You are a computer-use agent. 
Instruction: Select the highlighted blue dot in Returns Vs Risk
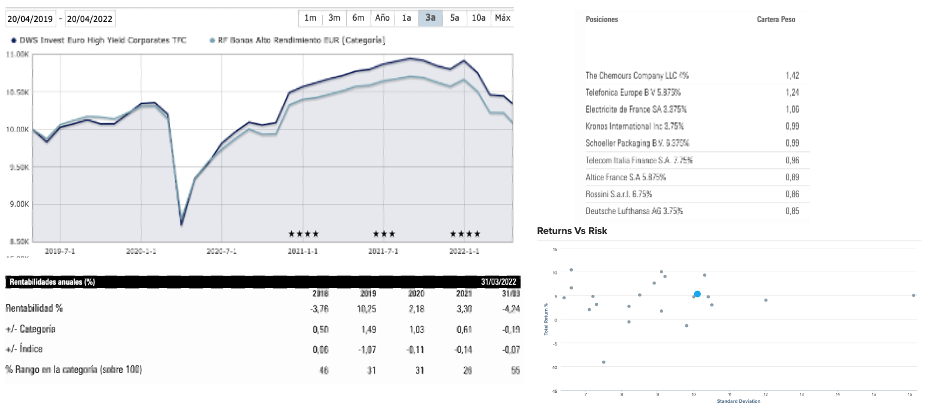[697, 294]
